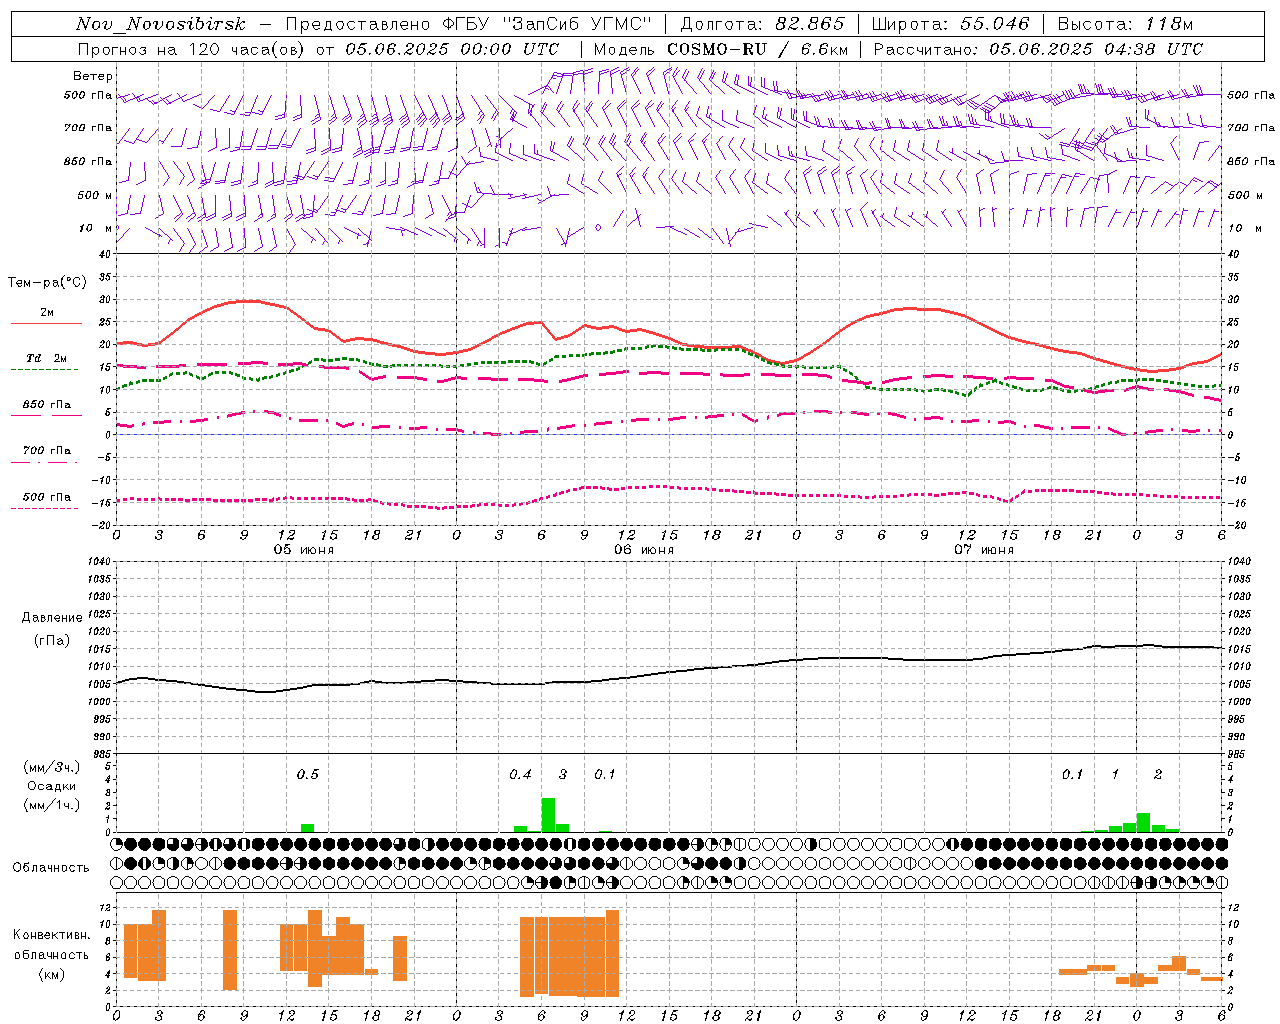Click the '05 июня' date label
The width and height of the screenshot is (1280, 1024).
[x=304, y=549]
